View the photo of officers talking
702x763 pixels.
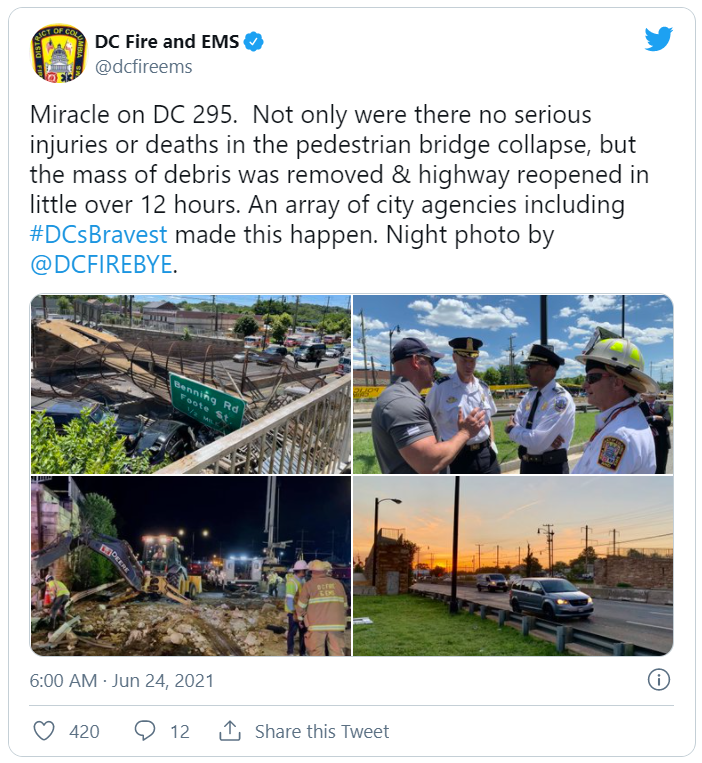(x=513, y=384)
